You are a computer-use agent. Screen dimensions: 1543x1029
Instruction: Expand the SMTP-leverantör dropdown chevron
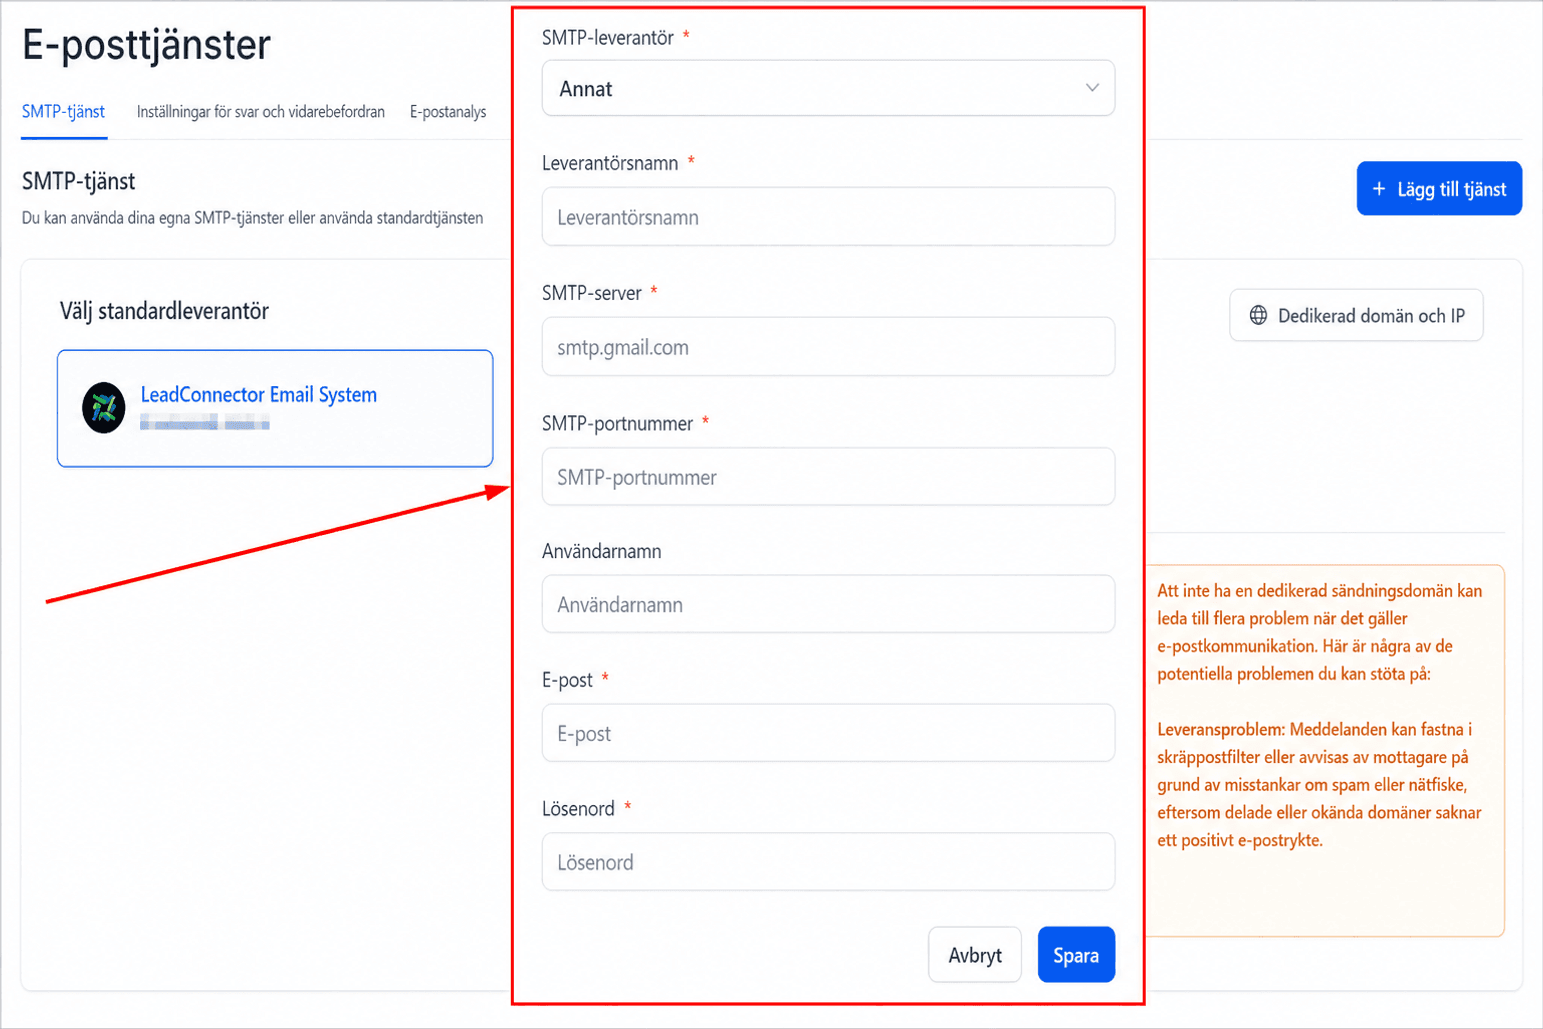click(x=1092, y=88)
